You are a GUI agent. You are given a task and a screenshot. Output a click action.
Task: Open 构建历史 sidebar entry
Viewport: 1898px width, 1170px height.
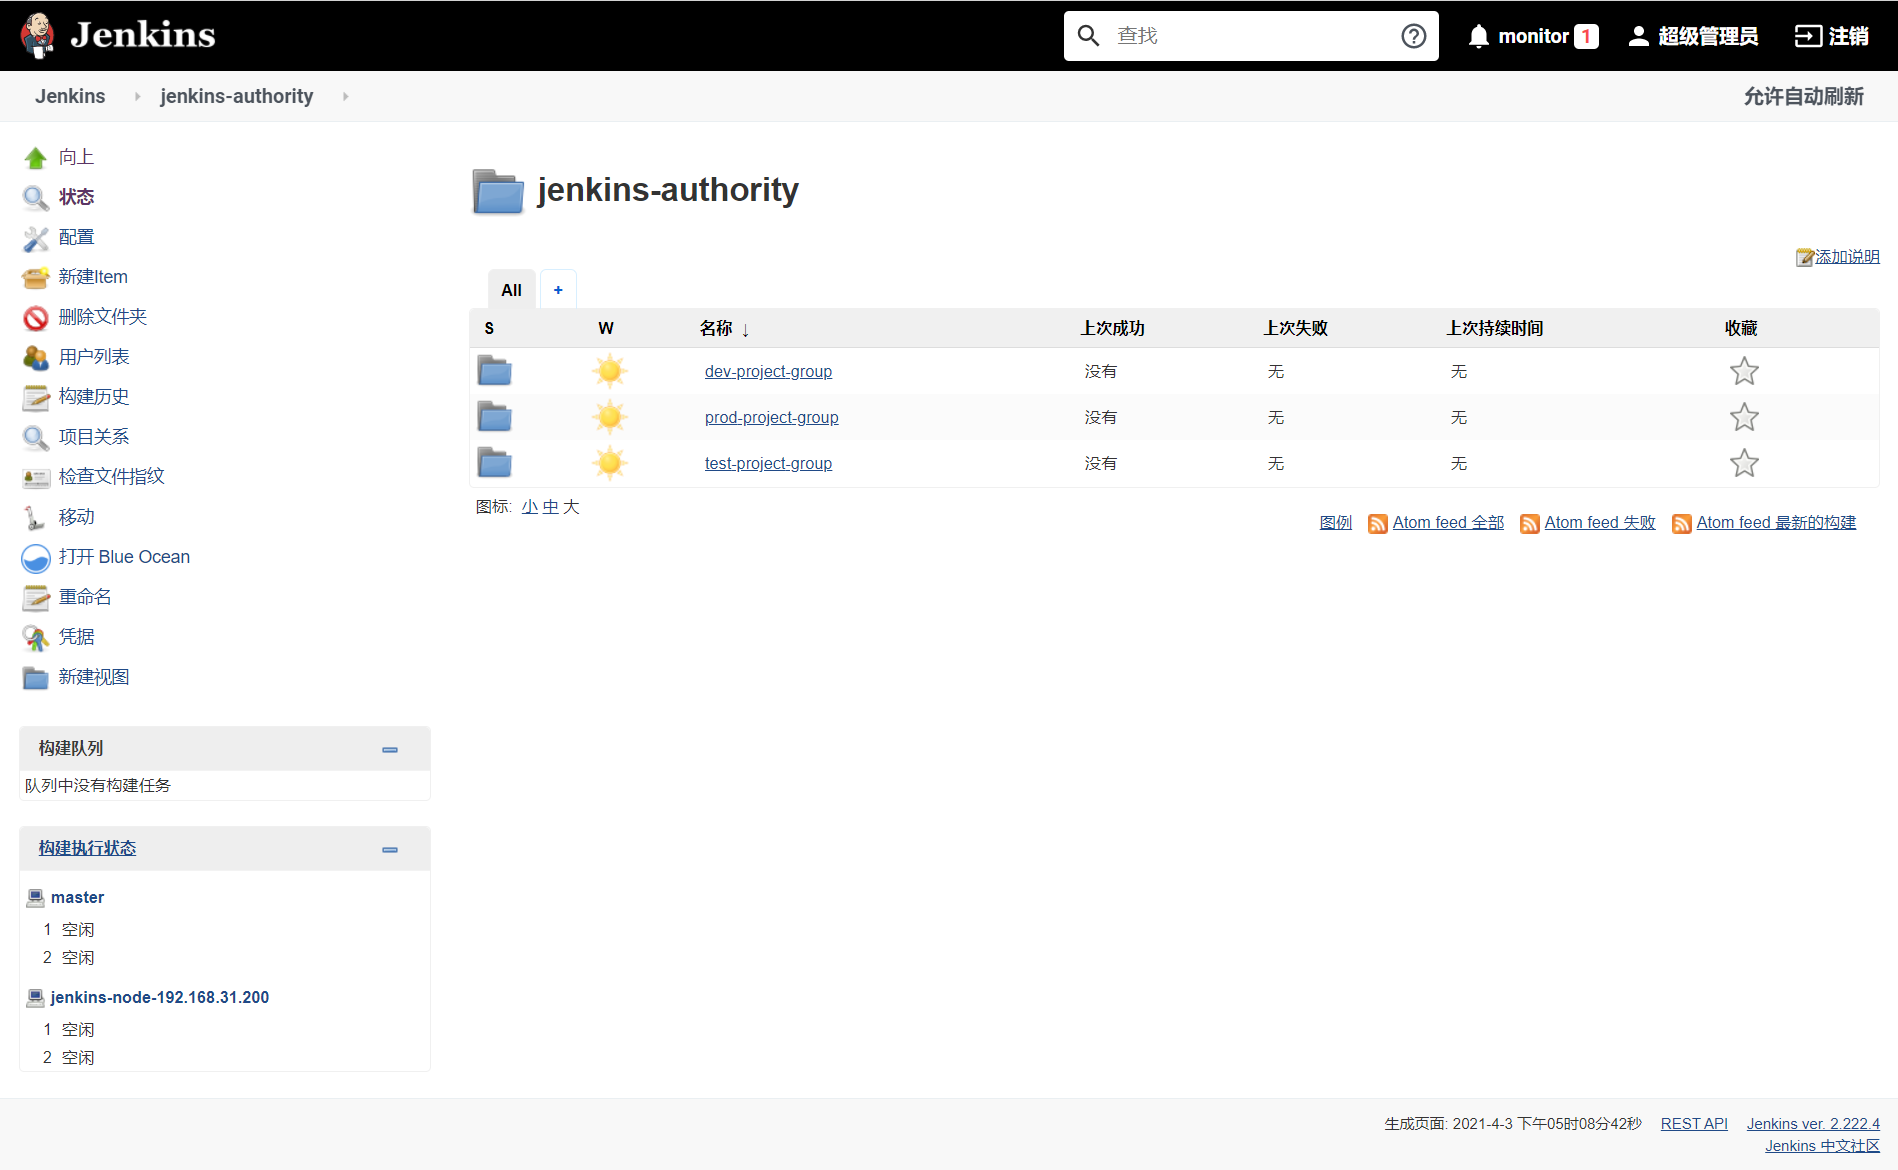[x=93, y=397]
